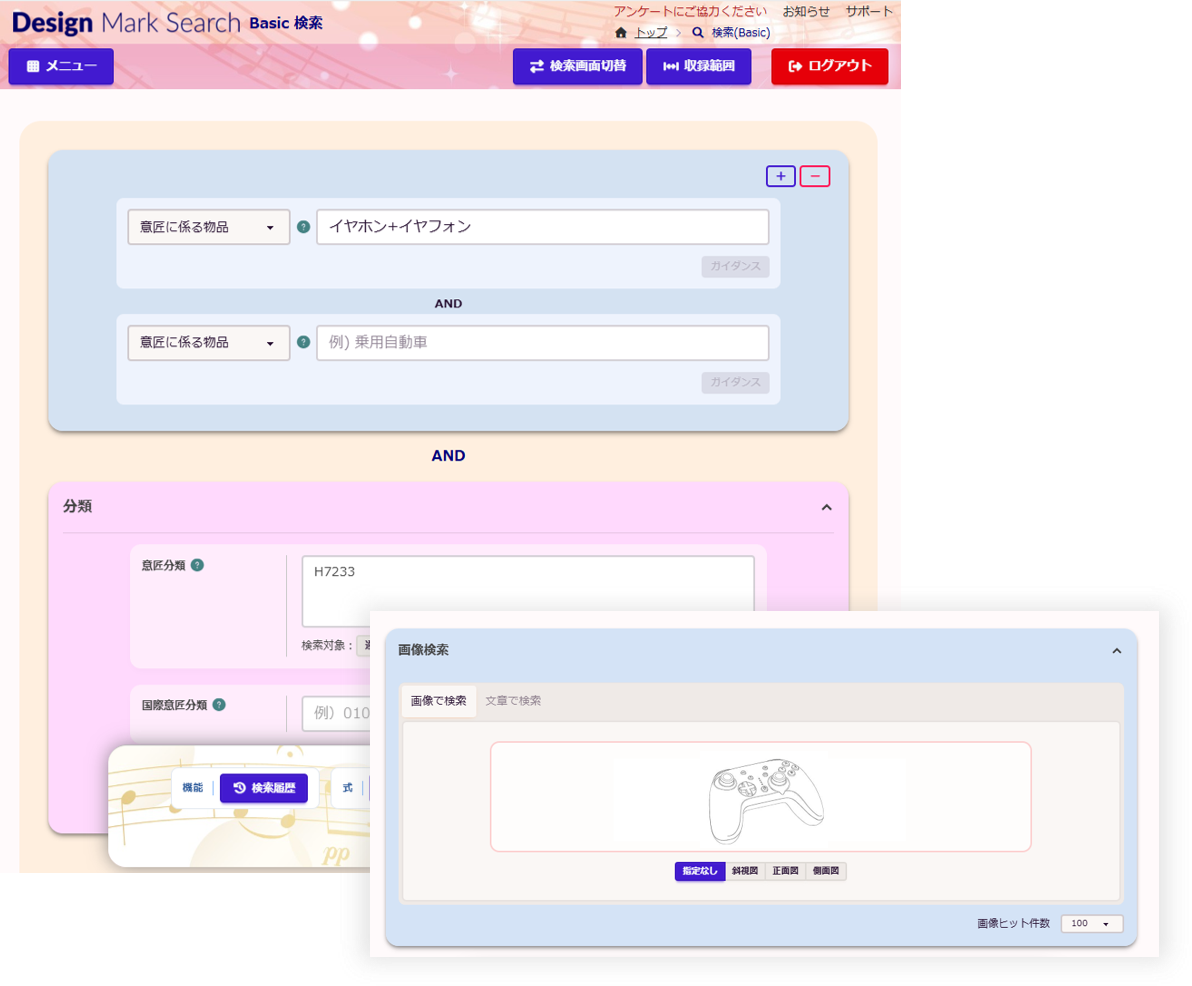Switch to the 画像で検索 tab

(x=439, y=701)
